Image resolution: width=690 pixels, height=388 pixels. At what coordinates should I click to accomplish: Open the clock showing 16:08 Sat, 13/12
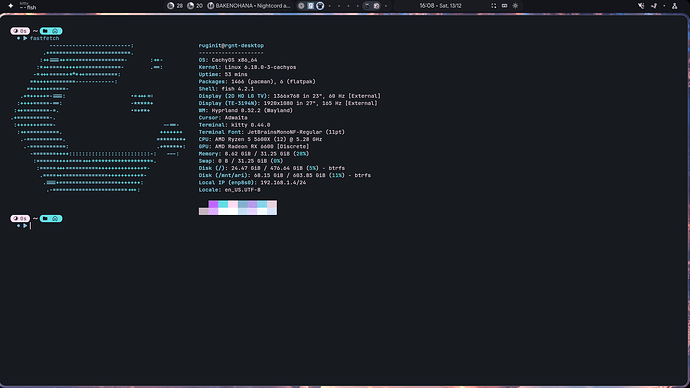440,6
